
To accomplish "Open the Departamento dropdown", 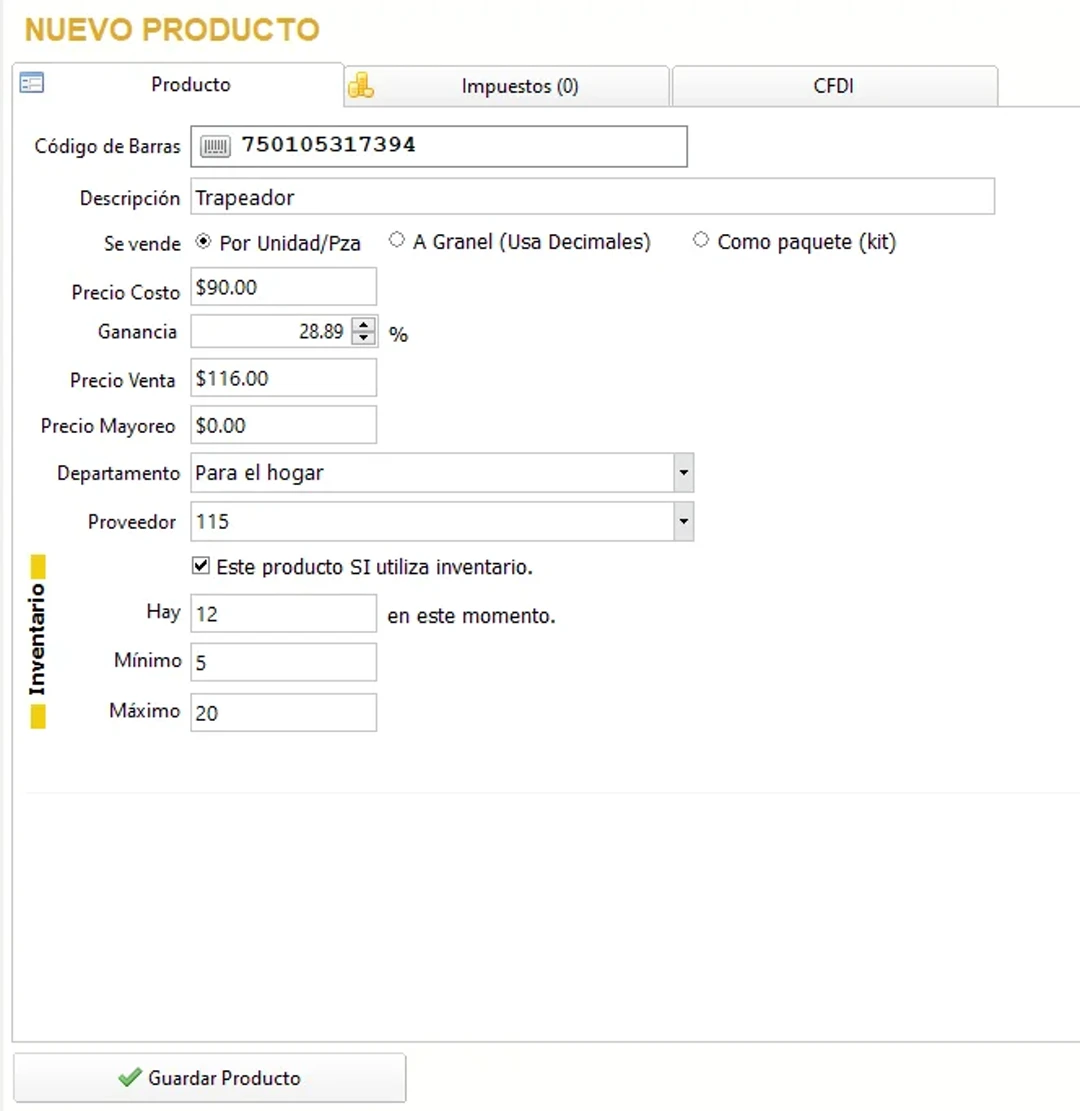I will (x=683, y=472).
